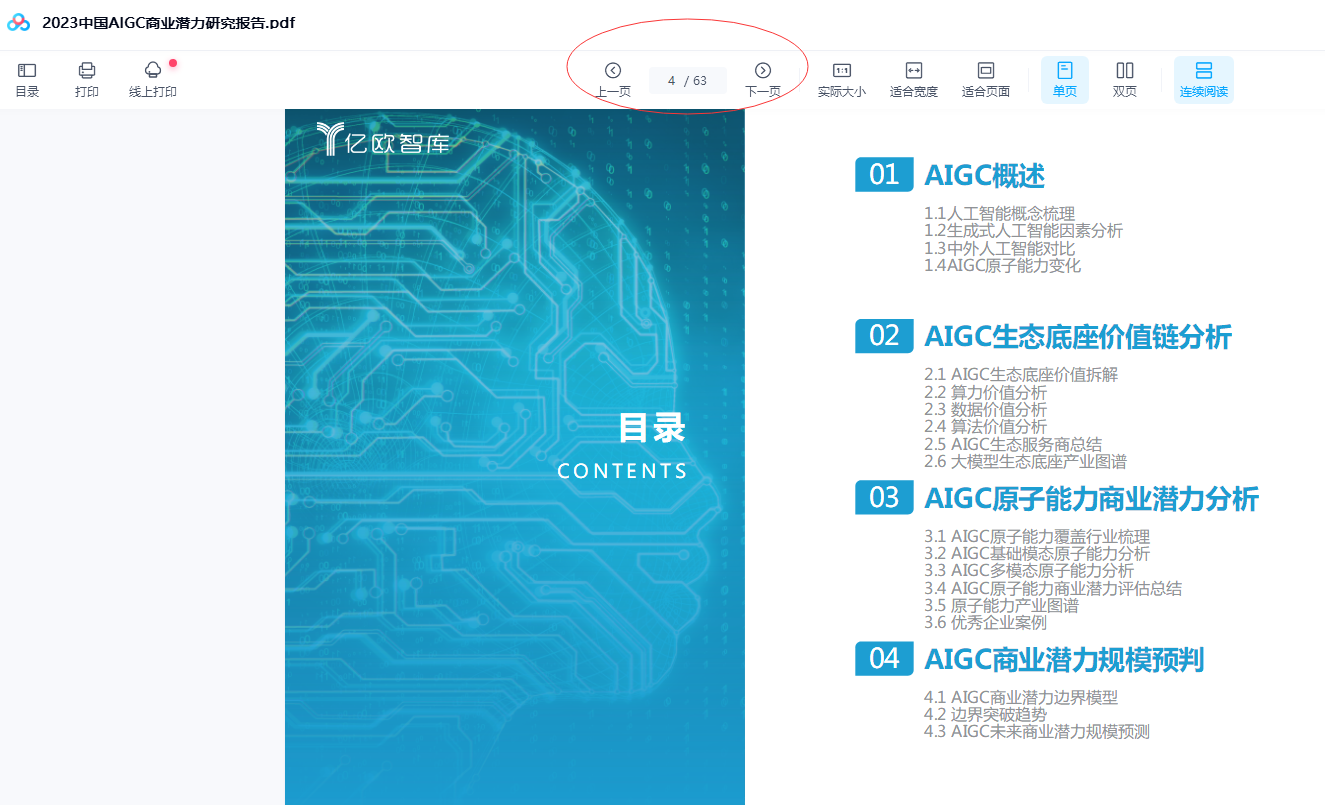Click the 打印 print icon
Image resolution: width=1325 pixels, height=805 pixels.
click(87, 78)
